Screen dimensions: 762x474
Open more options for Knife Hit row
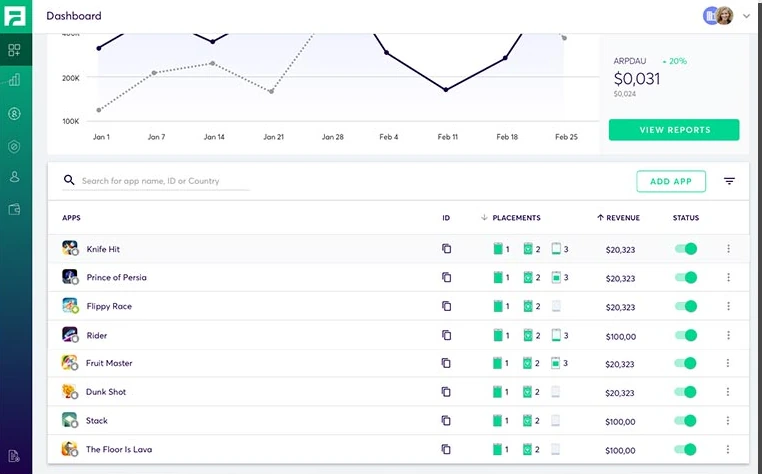(728, 248)
